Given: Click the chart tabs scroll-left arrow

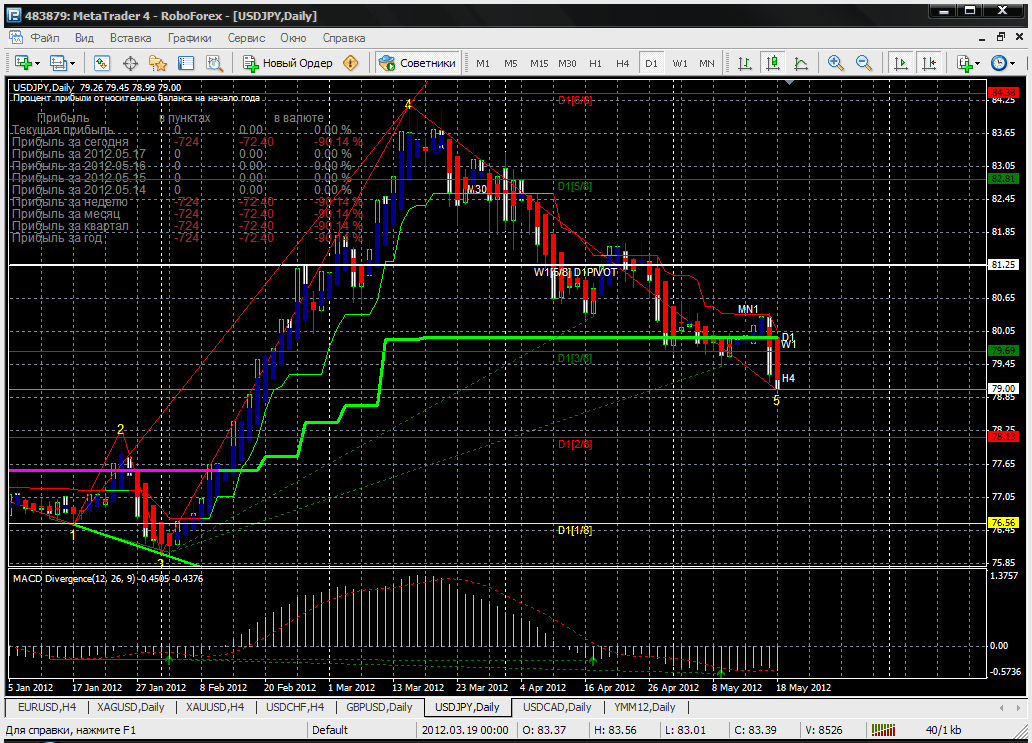Looking at the screenshot, I should click(x=1001, y=708).
